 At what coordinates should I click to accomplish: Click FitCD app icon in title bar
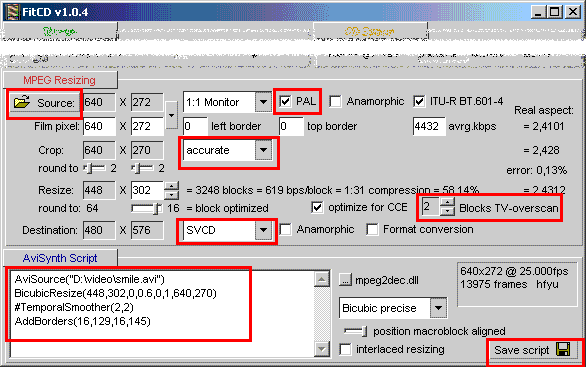pos(12,12)
